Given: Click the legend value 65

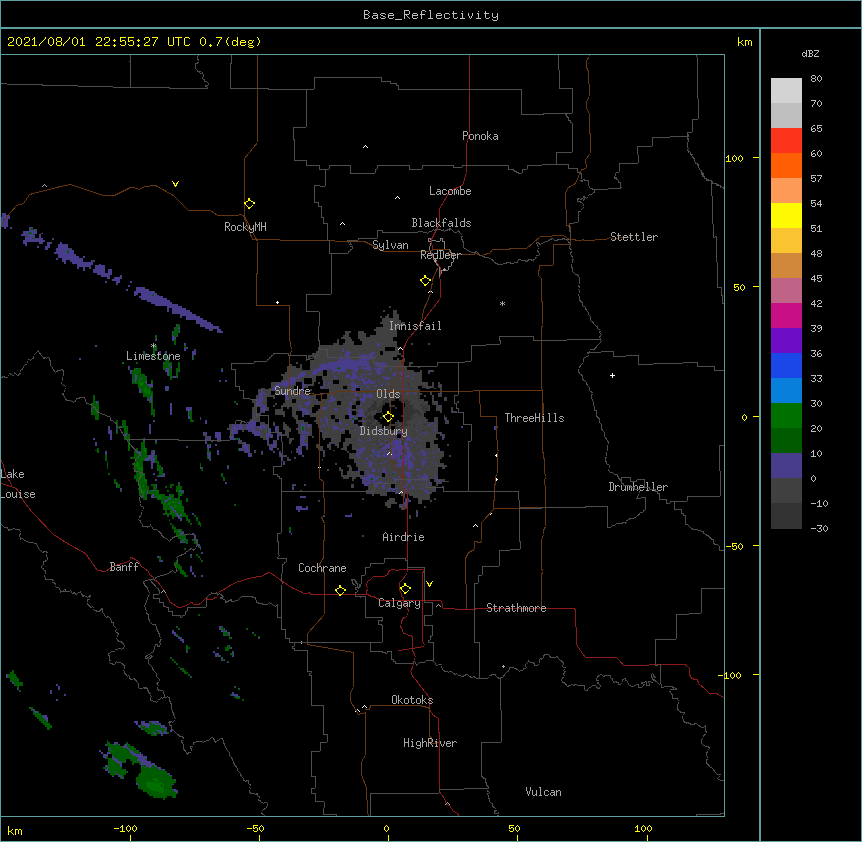Looking at the screenshot, I should click(x=816, y=129).
